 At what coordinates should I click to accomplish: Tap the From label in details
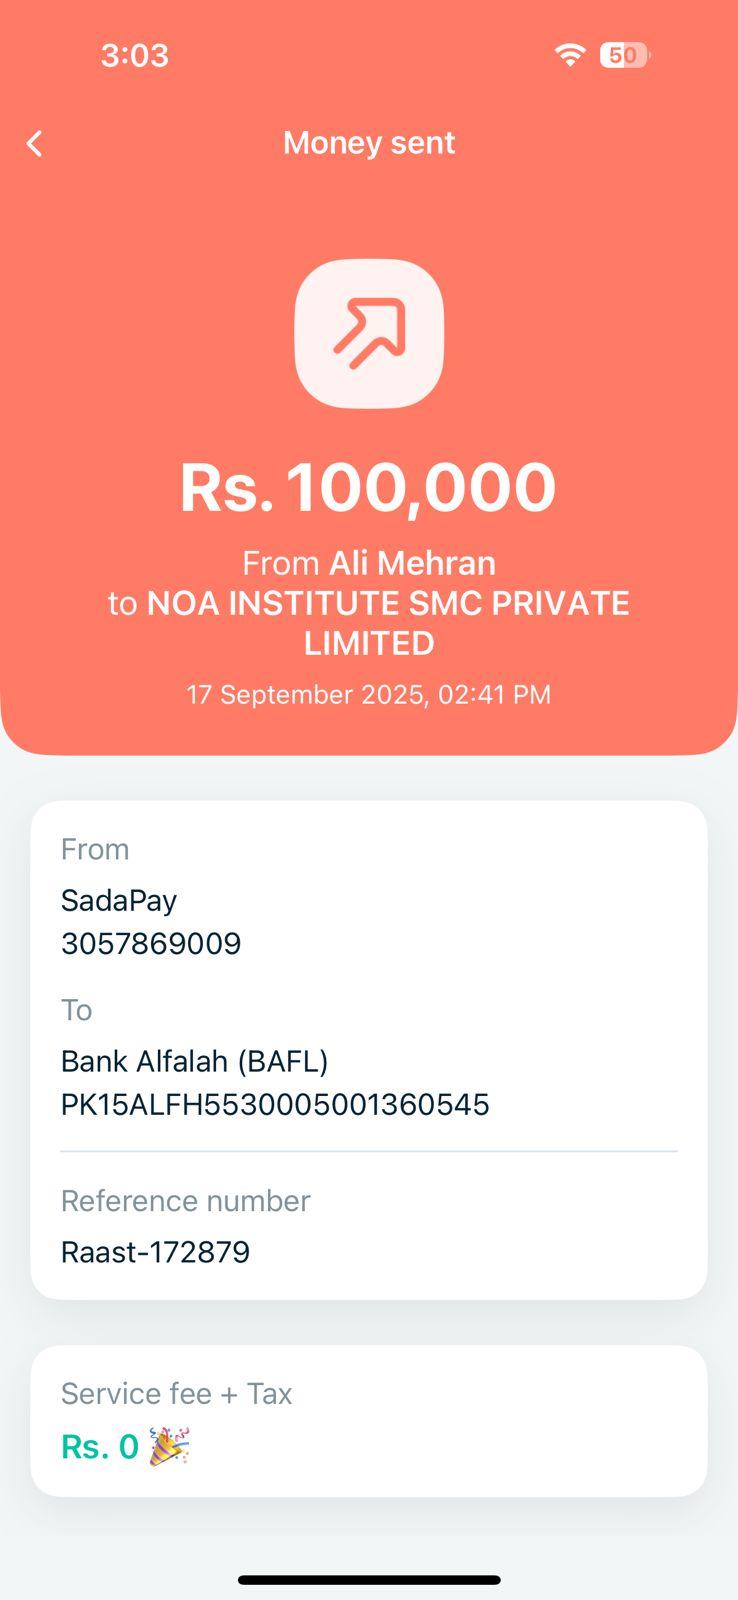click(95, 849)
